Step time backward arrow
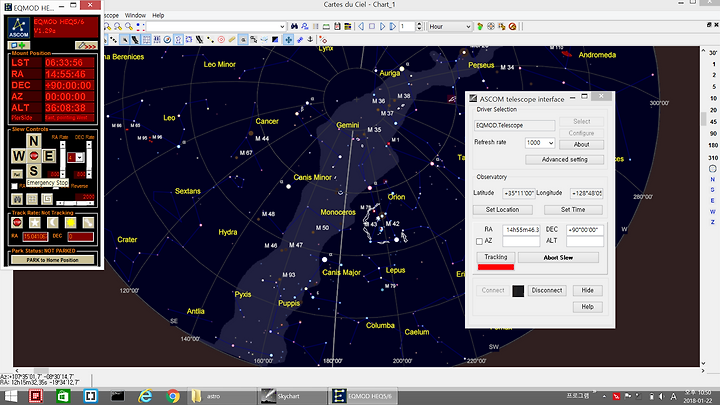 click(x=361, y=27)
